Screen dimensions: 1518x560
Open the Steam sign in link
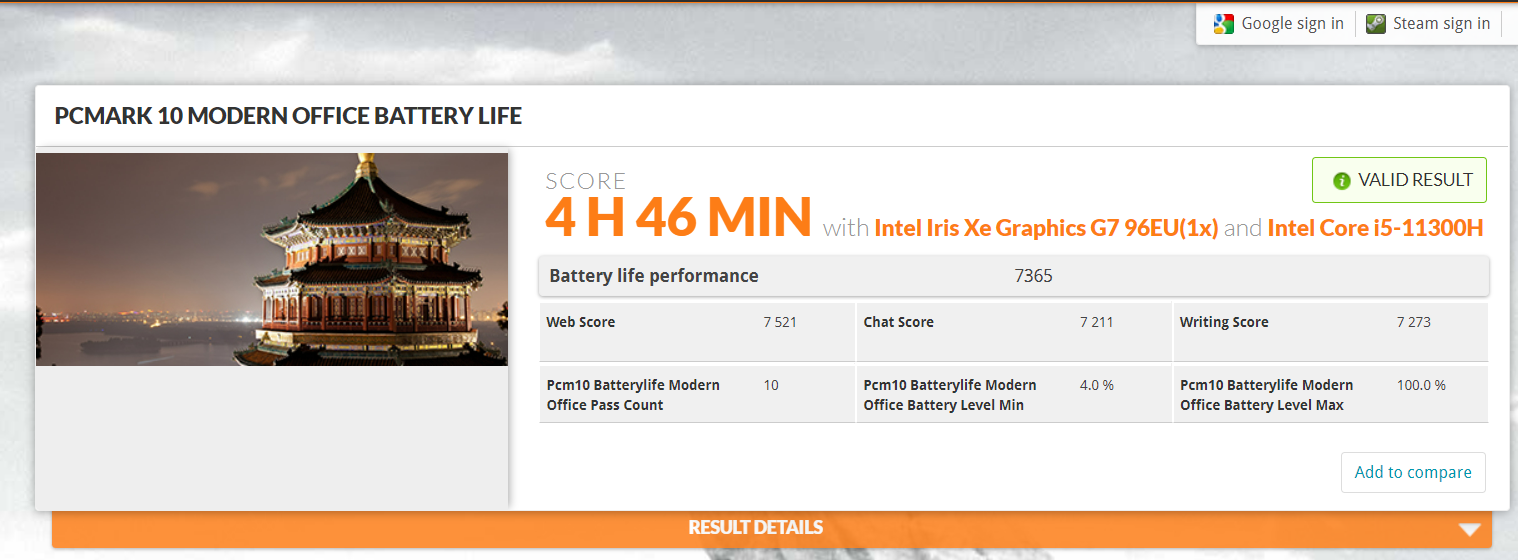(1441, 24)
